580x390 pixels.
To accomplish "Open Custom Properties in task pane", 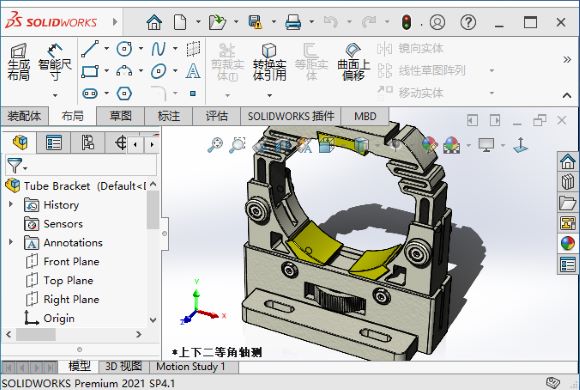I will [568, 264].
